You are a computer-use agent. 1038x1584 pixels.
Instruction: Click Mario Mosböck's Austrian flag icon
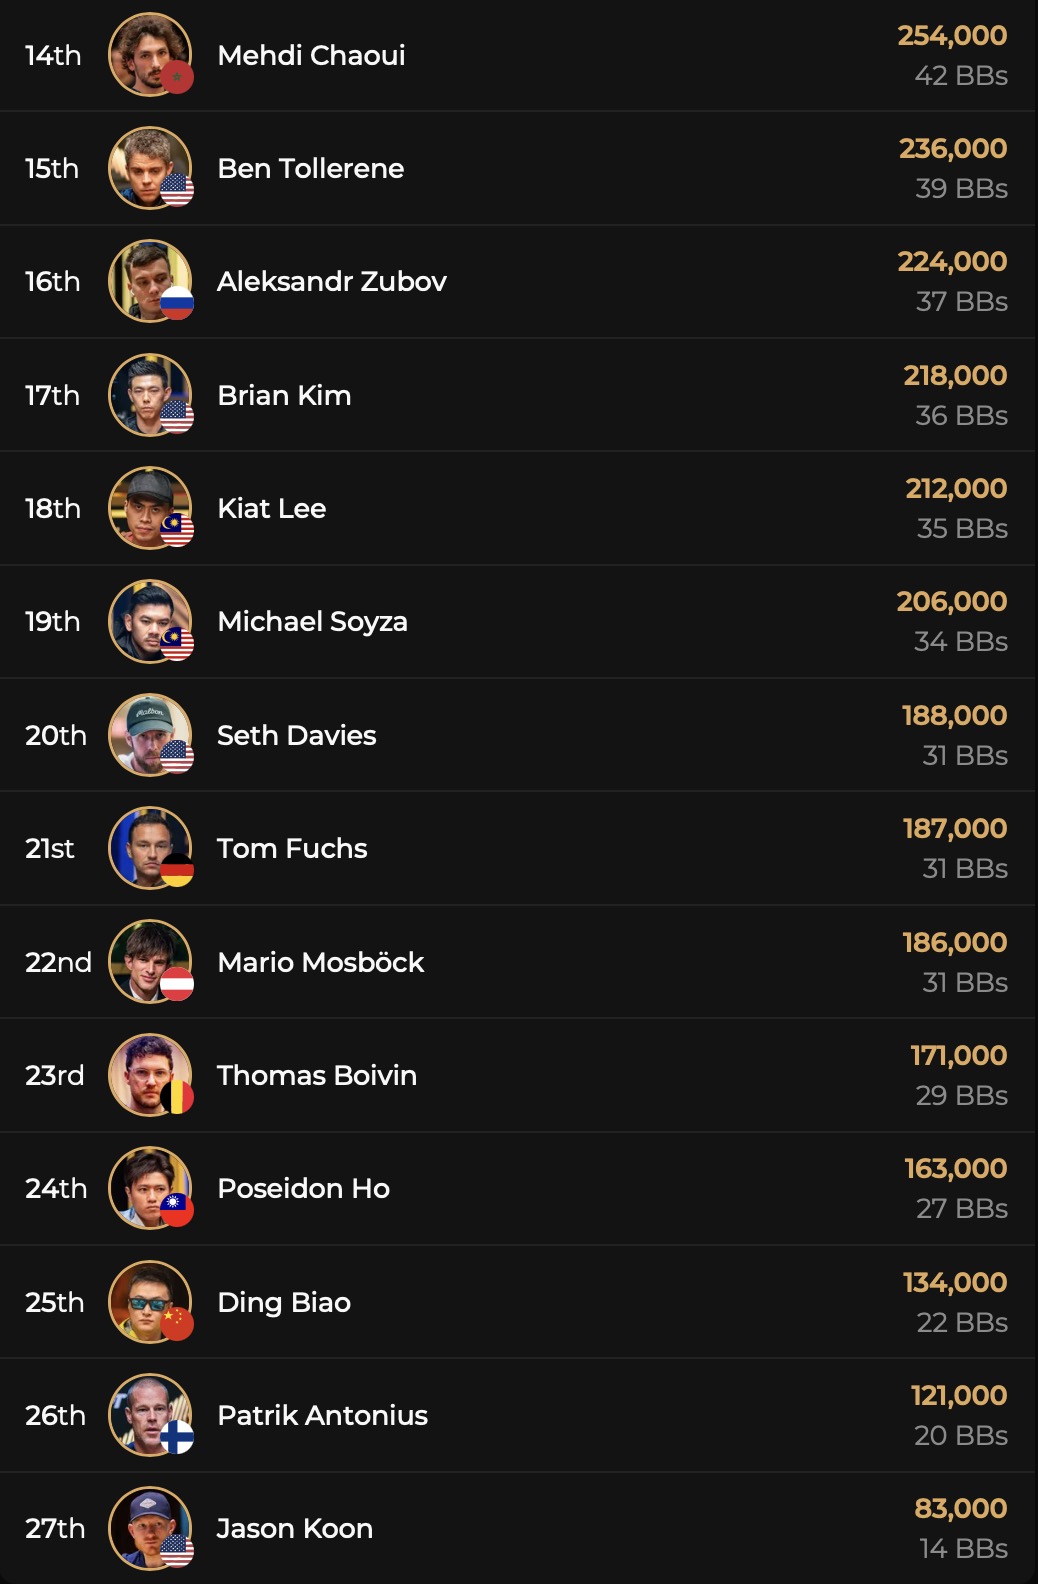[x=177, y=984]
